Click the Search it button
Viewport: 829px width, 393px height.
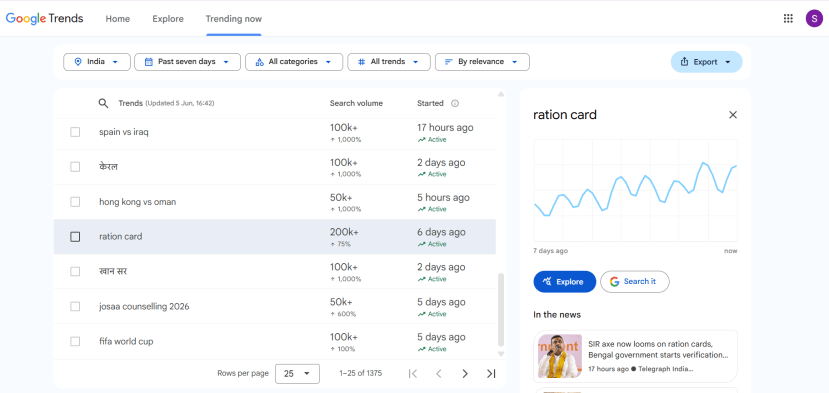coord(634,281)
